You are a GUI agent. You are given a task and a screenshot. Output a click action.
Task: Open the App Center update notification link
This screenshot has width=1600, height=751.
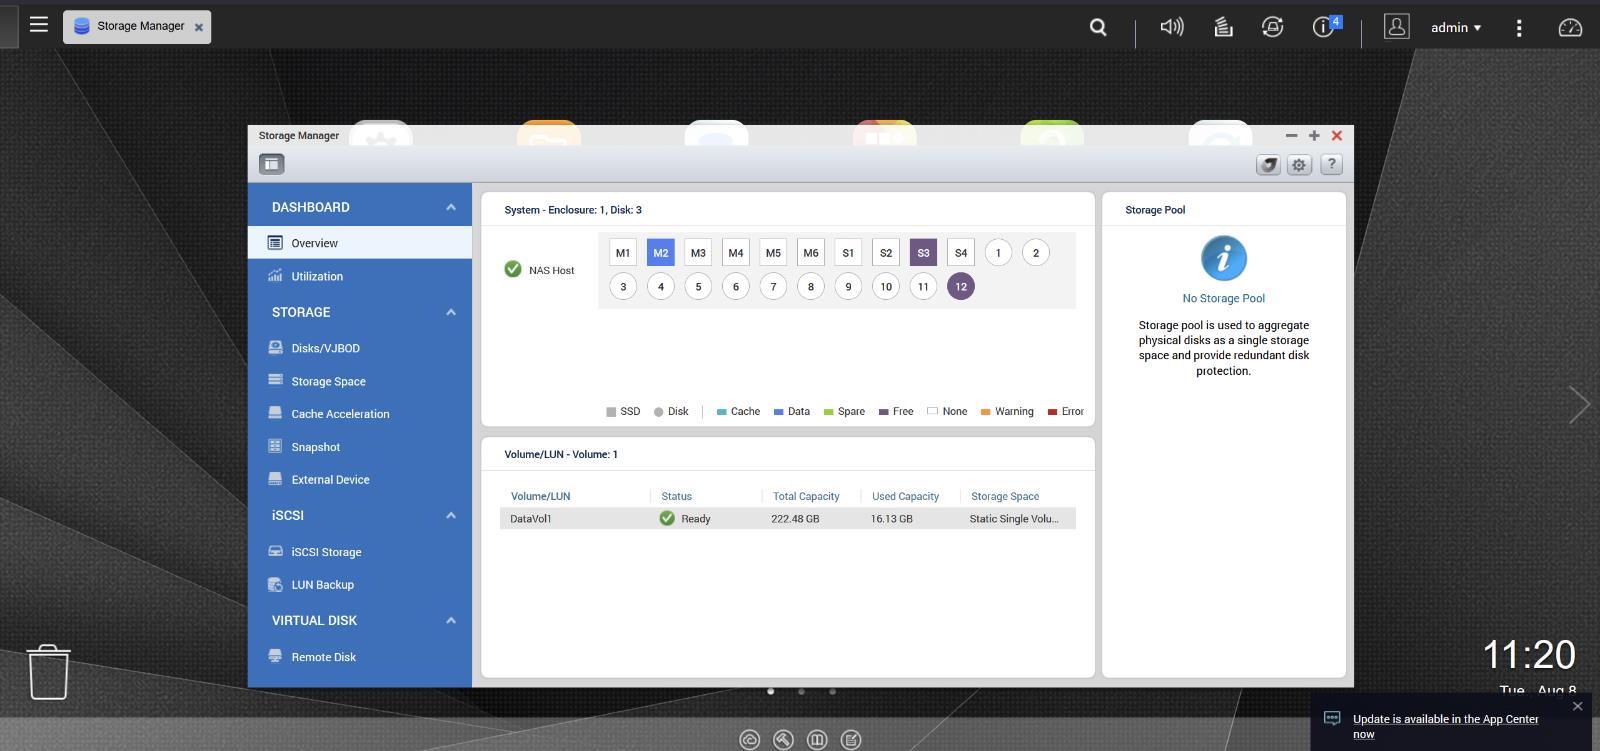(1445, 726)
